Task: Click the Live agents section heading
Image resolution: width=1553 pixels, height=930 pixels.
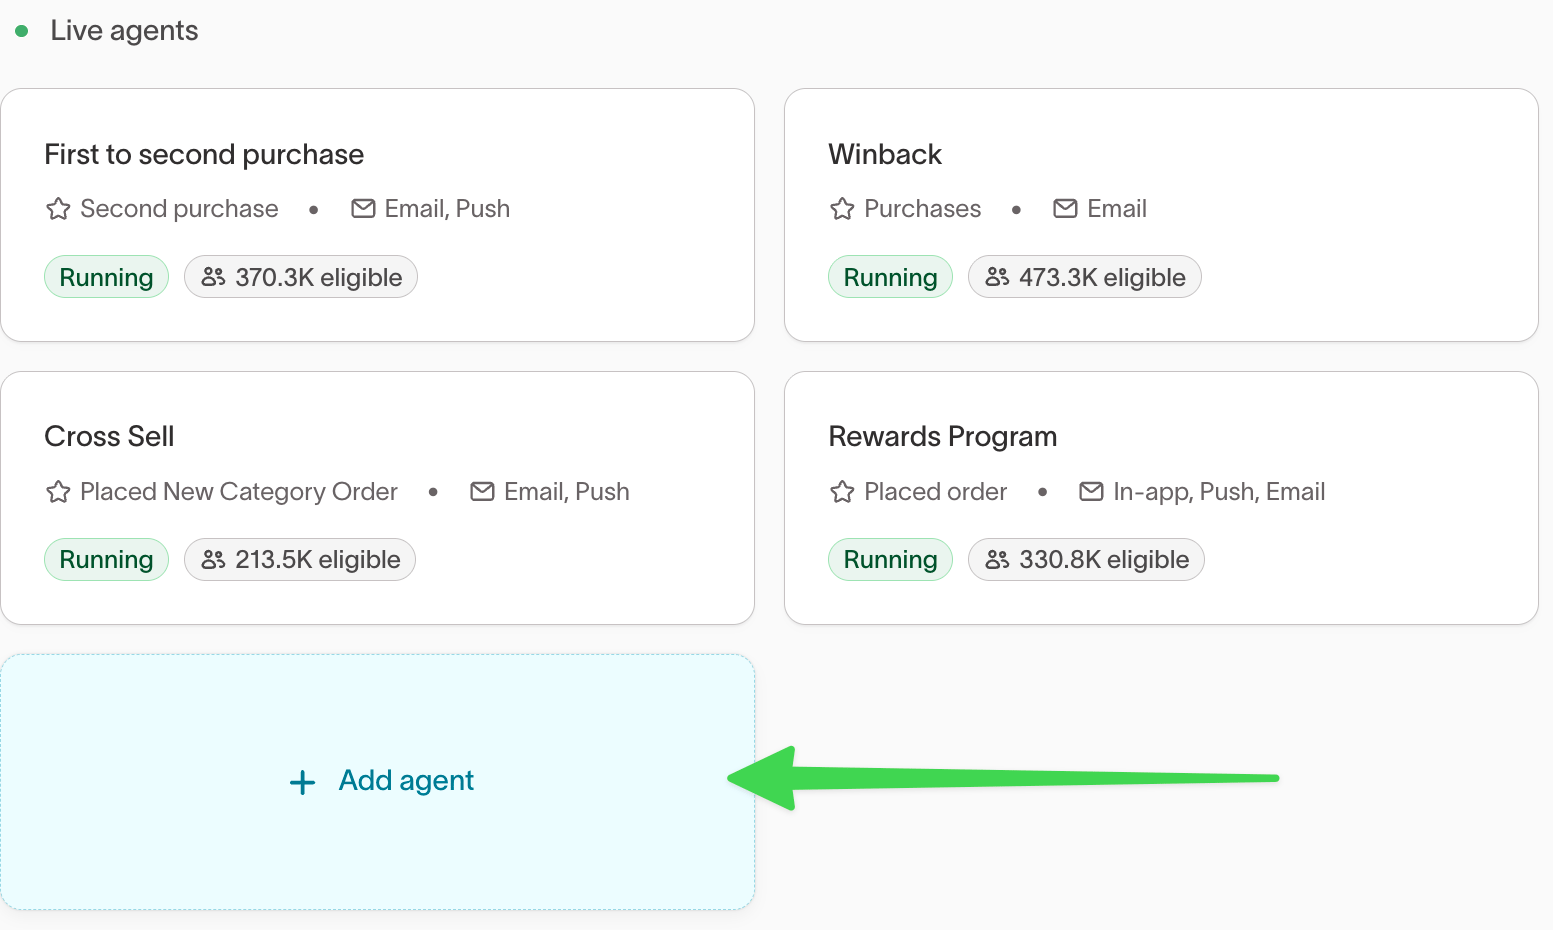Action: [124, 31]
